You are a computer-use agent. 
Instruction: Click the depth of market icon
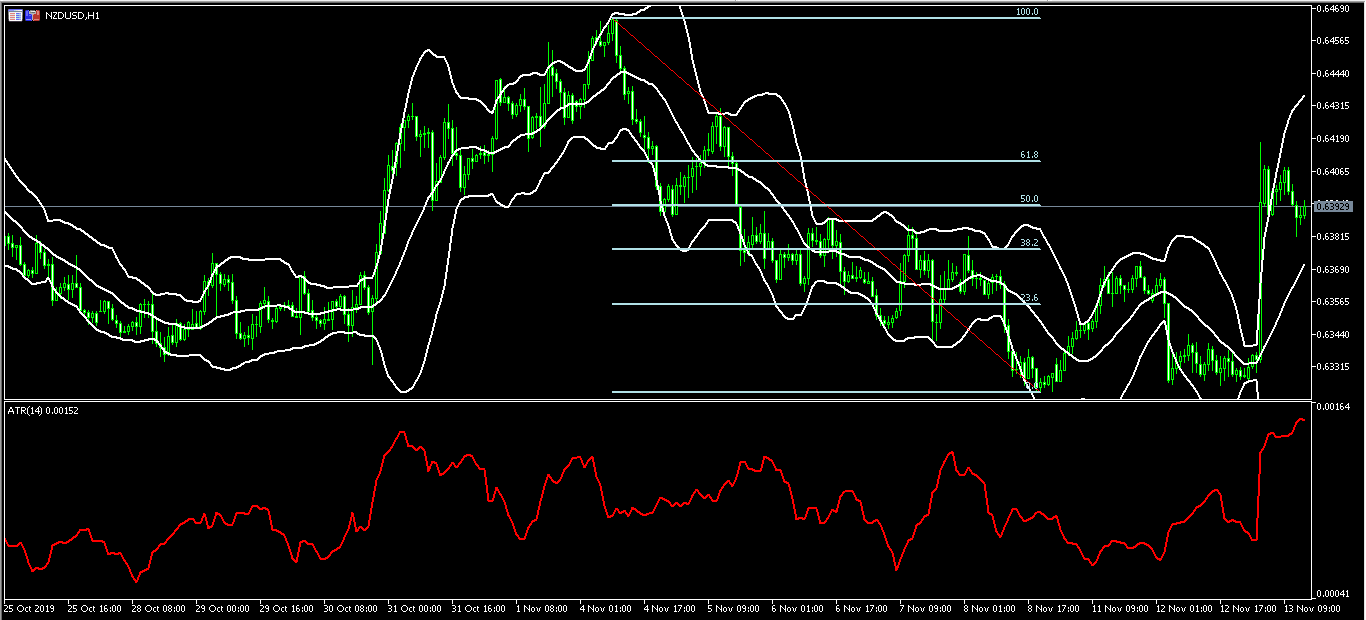click(15, 15)
